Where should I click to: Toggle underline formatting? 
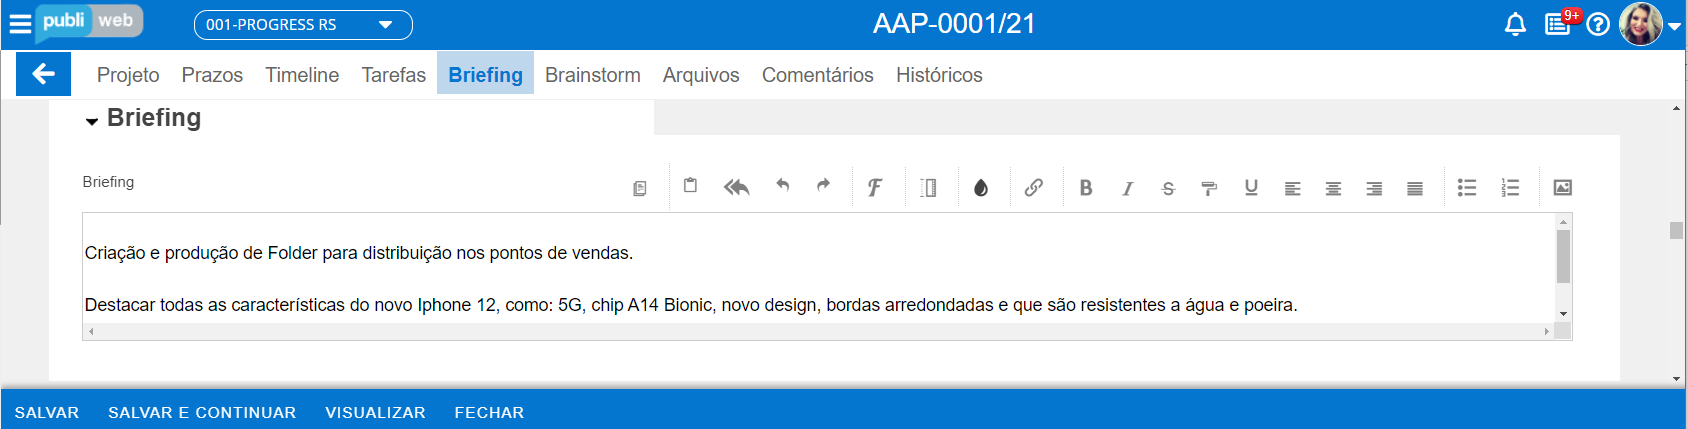pos(1251,187)
